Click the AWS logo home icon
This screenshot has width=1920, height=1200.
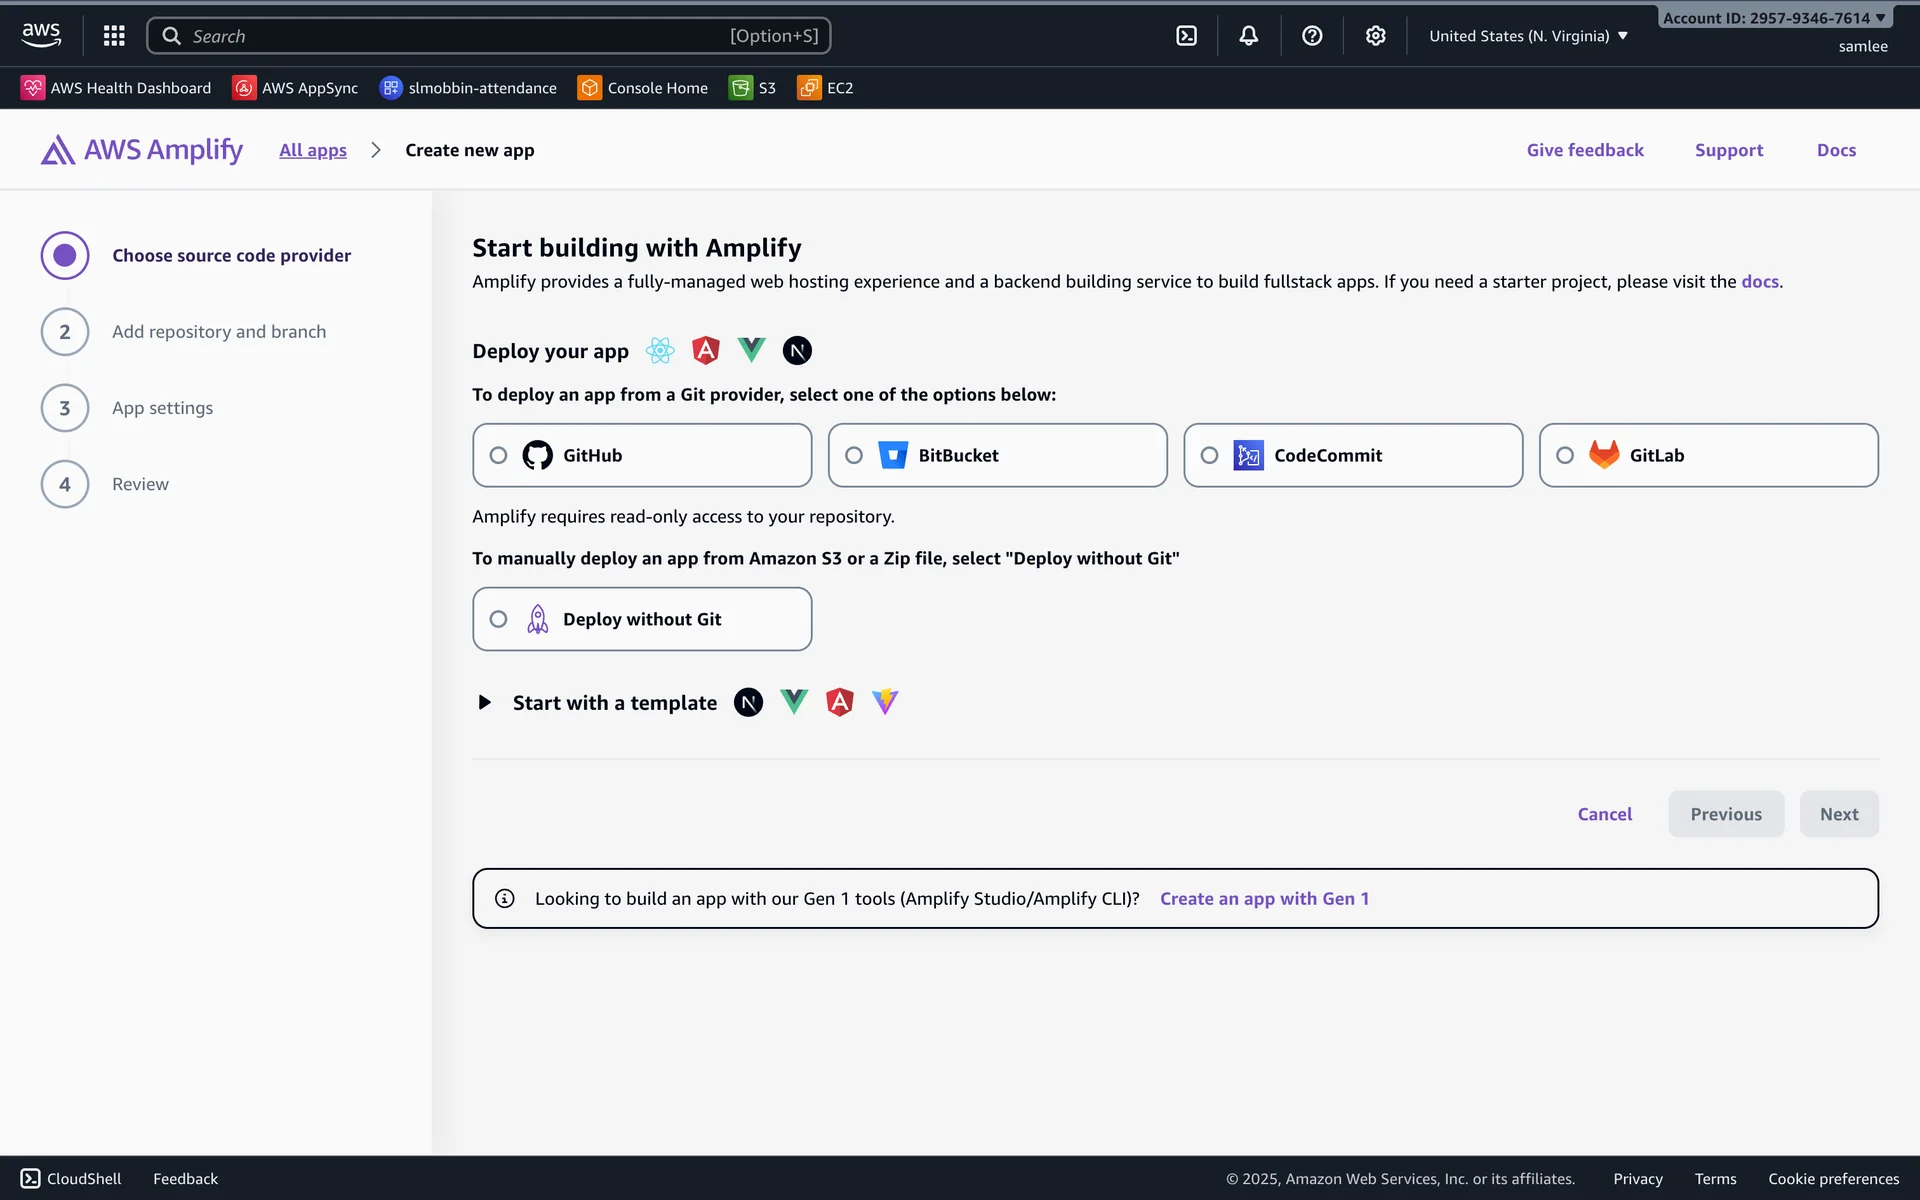[41, 35]
